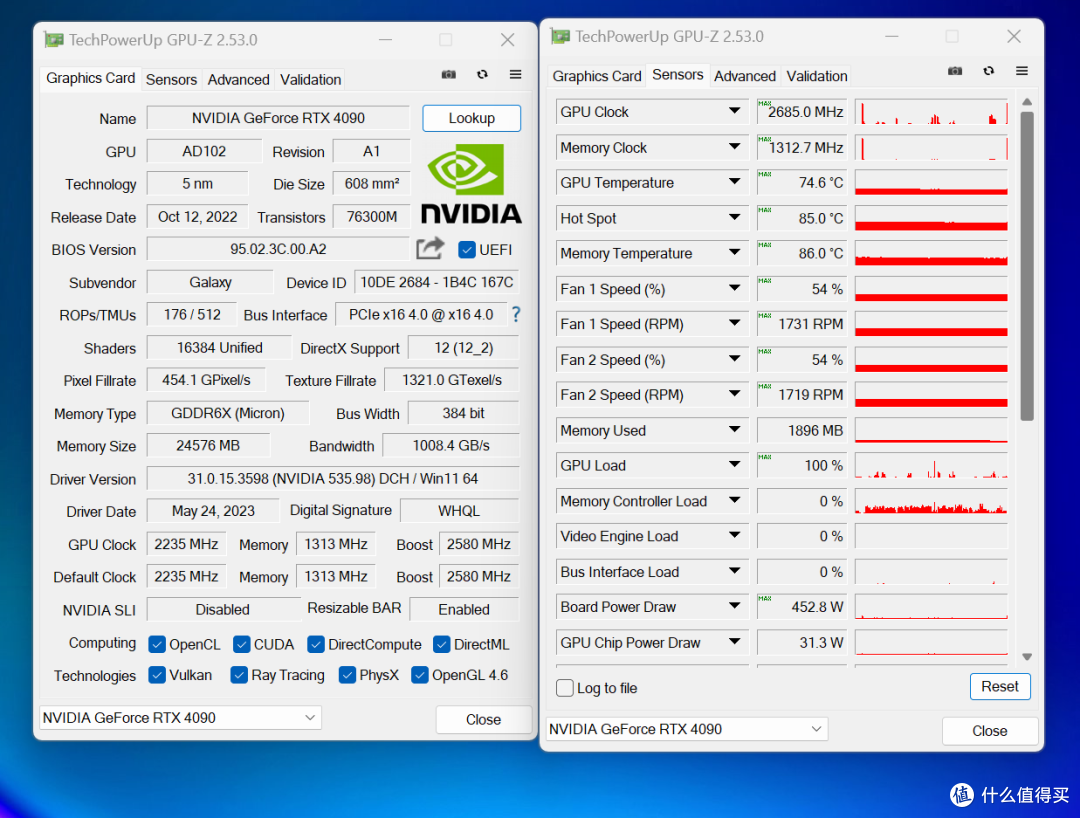The image size is (1080, 818).
Task: Click GPU Clock history graph
Action: pyautogui.click(x=931, y=112)
